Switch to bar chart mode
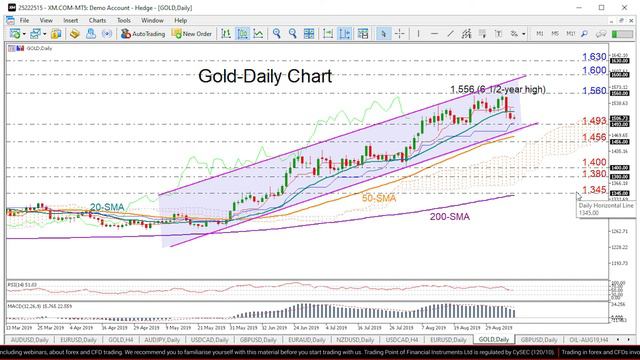This screenshot has width=640, height=360. click(x=226, y=34)
